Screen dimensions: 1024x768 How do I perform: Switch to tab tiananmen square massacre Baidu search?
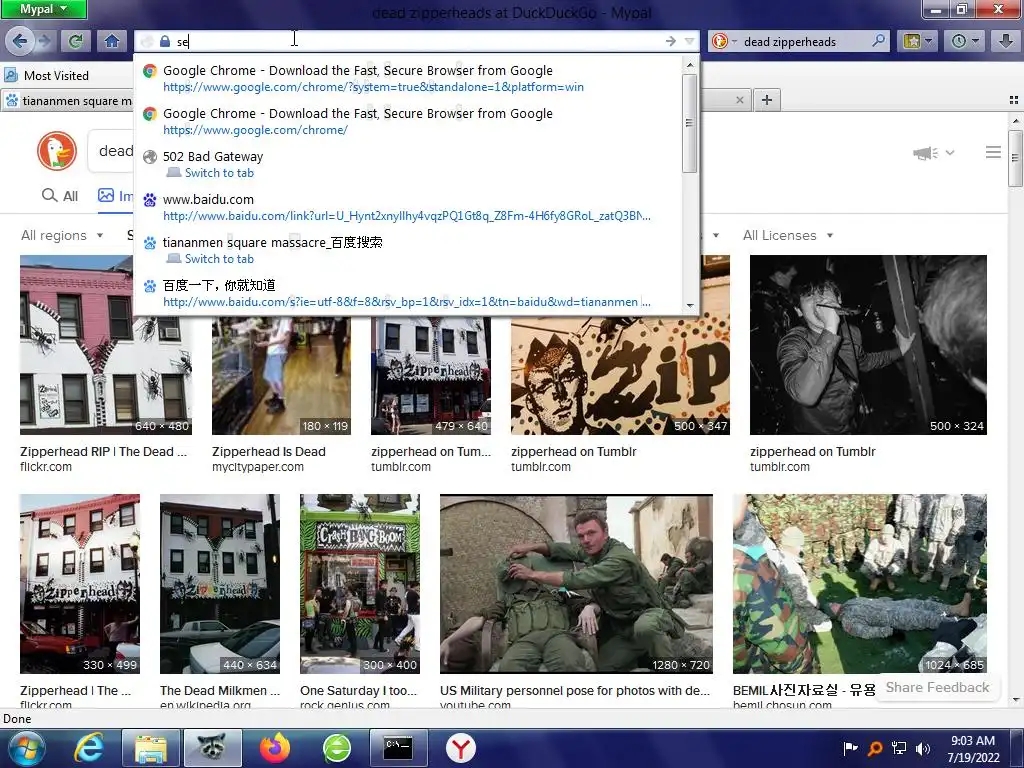pos(409,250)
